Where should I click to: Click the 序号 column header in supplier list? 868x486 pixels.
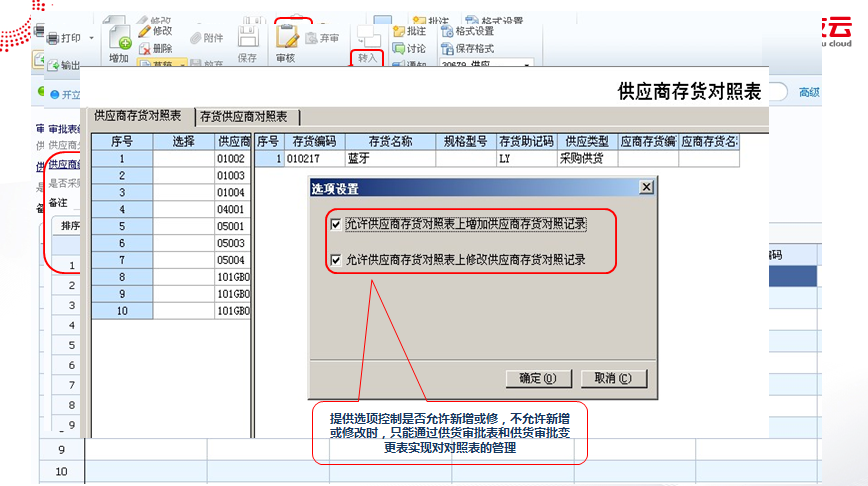click(122, 142)
